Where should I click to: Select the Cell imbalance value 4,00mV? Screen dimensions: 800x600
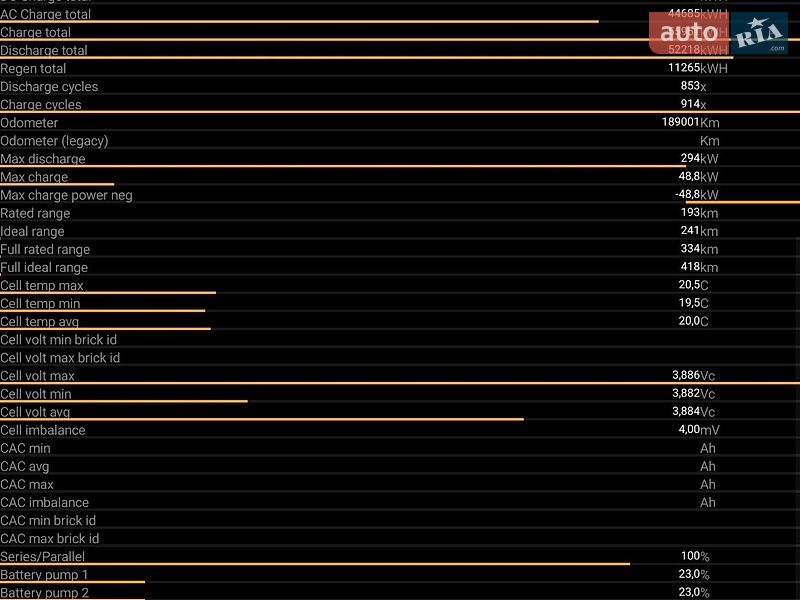tap(699, 430)
